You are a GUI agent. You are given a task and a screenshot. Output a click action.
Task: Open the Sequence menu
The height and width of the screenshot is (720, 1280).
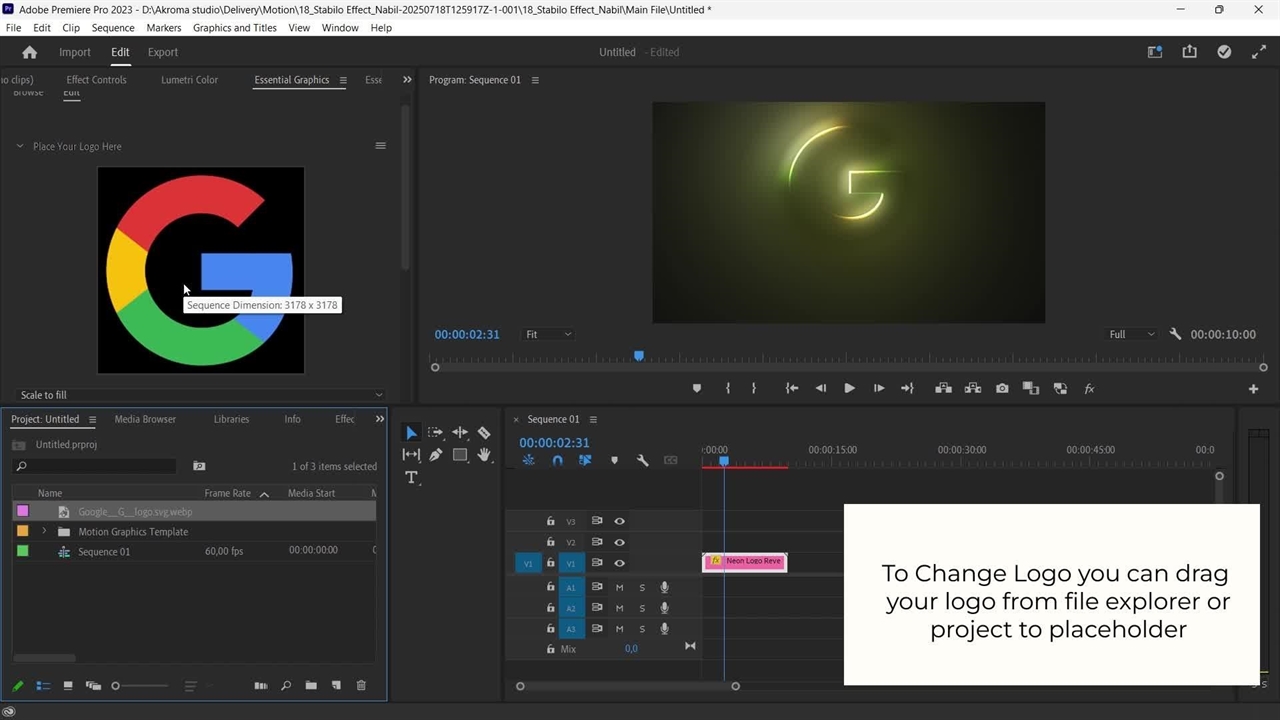click(113, 28)
